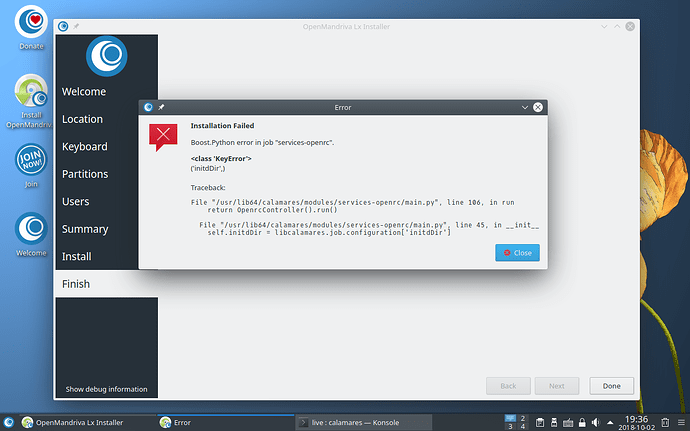Minimize the Error dialog with chevron
Screen dimensions: 690x431
[x=525, y=107]
